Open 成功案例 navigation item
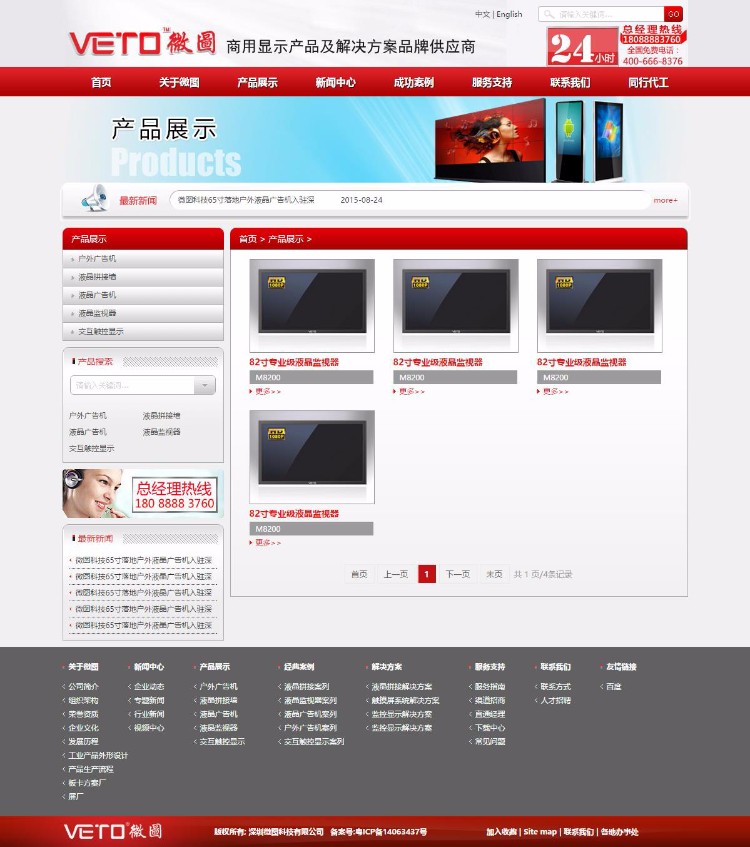The height and width of the screenshot is (847, 750). tap(414, 83)
